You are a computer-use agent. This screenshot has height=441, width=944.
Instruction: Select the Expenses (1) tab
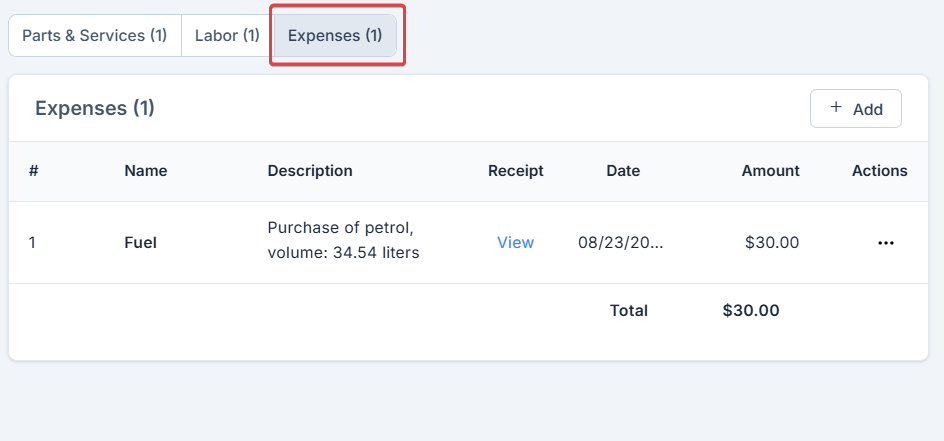pos(335,36)
